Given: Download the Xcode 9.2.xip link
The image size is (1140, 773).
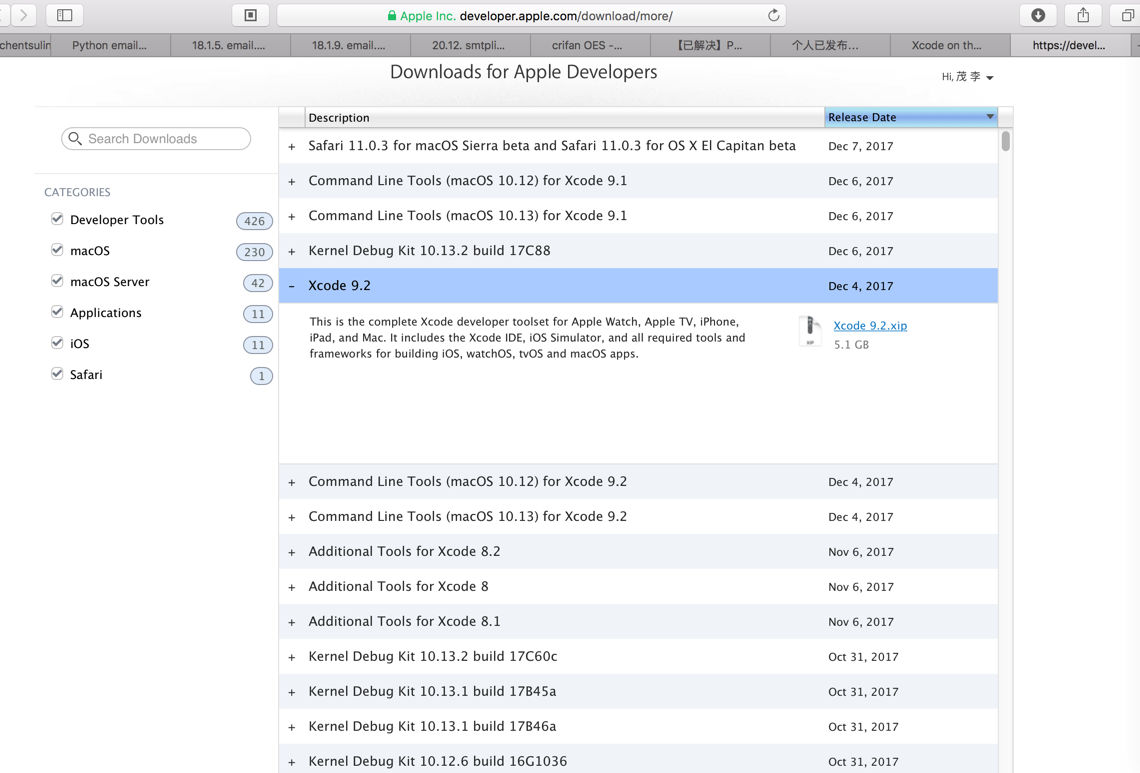Looking at the screenshot, I should (870, 326).
